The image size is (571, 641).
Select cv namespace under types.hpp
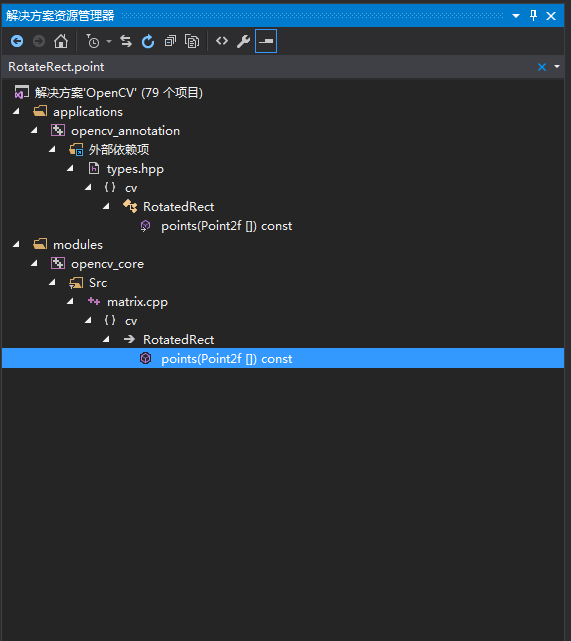(x=131, y=188)
